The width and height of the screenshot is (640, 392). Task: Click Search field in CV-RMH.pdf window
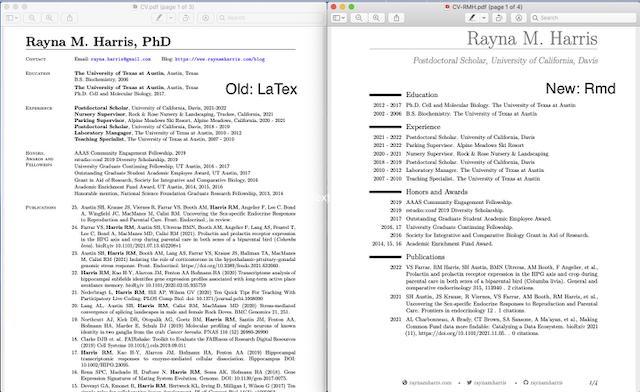coord(583,18)
